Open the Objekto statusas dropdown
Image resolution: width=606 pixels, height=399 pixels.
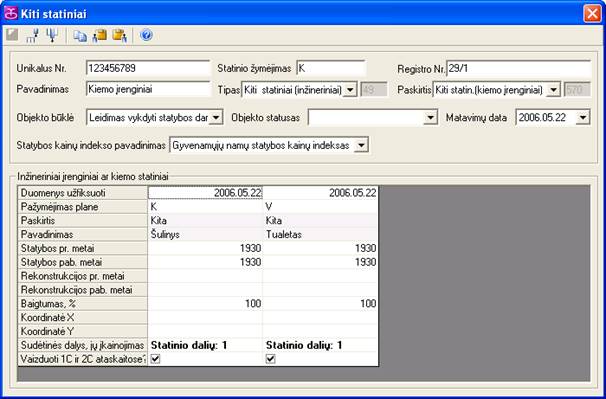tap(430, 118)
